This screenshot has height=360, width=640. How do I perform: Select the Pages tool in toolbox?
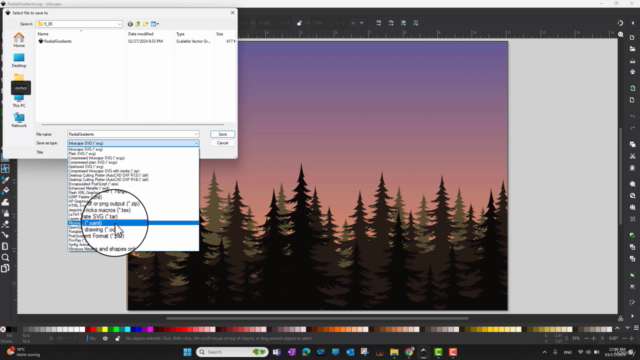pyautogui.click(x=5, y=269)
